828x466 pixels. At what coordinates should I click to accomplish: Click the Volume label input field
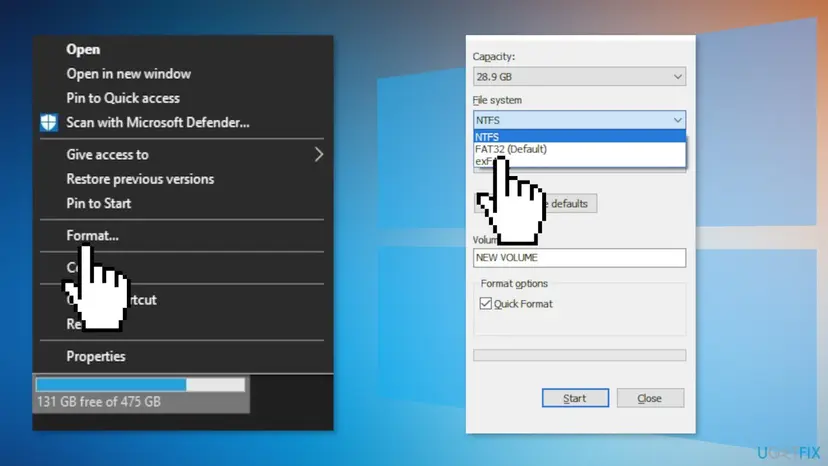[579, 258]
